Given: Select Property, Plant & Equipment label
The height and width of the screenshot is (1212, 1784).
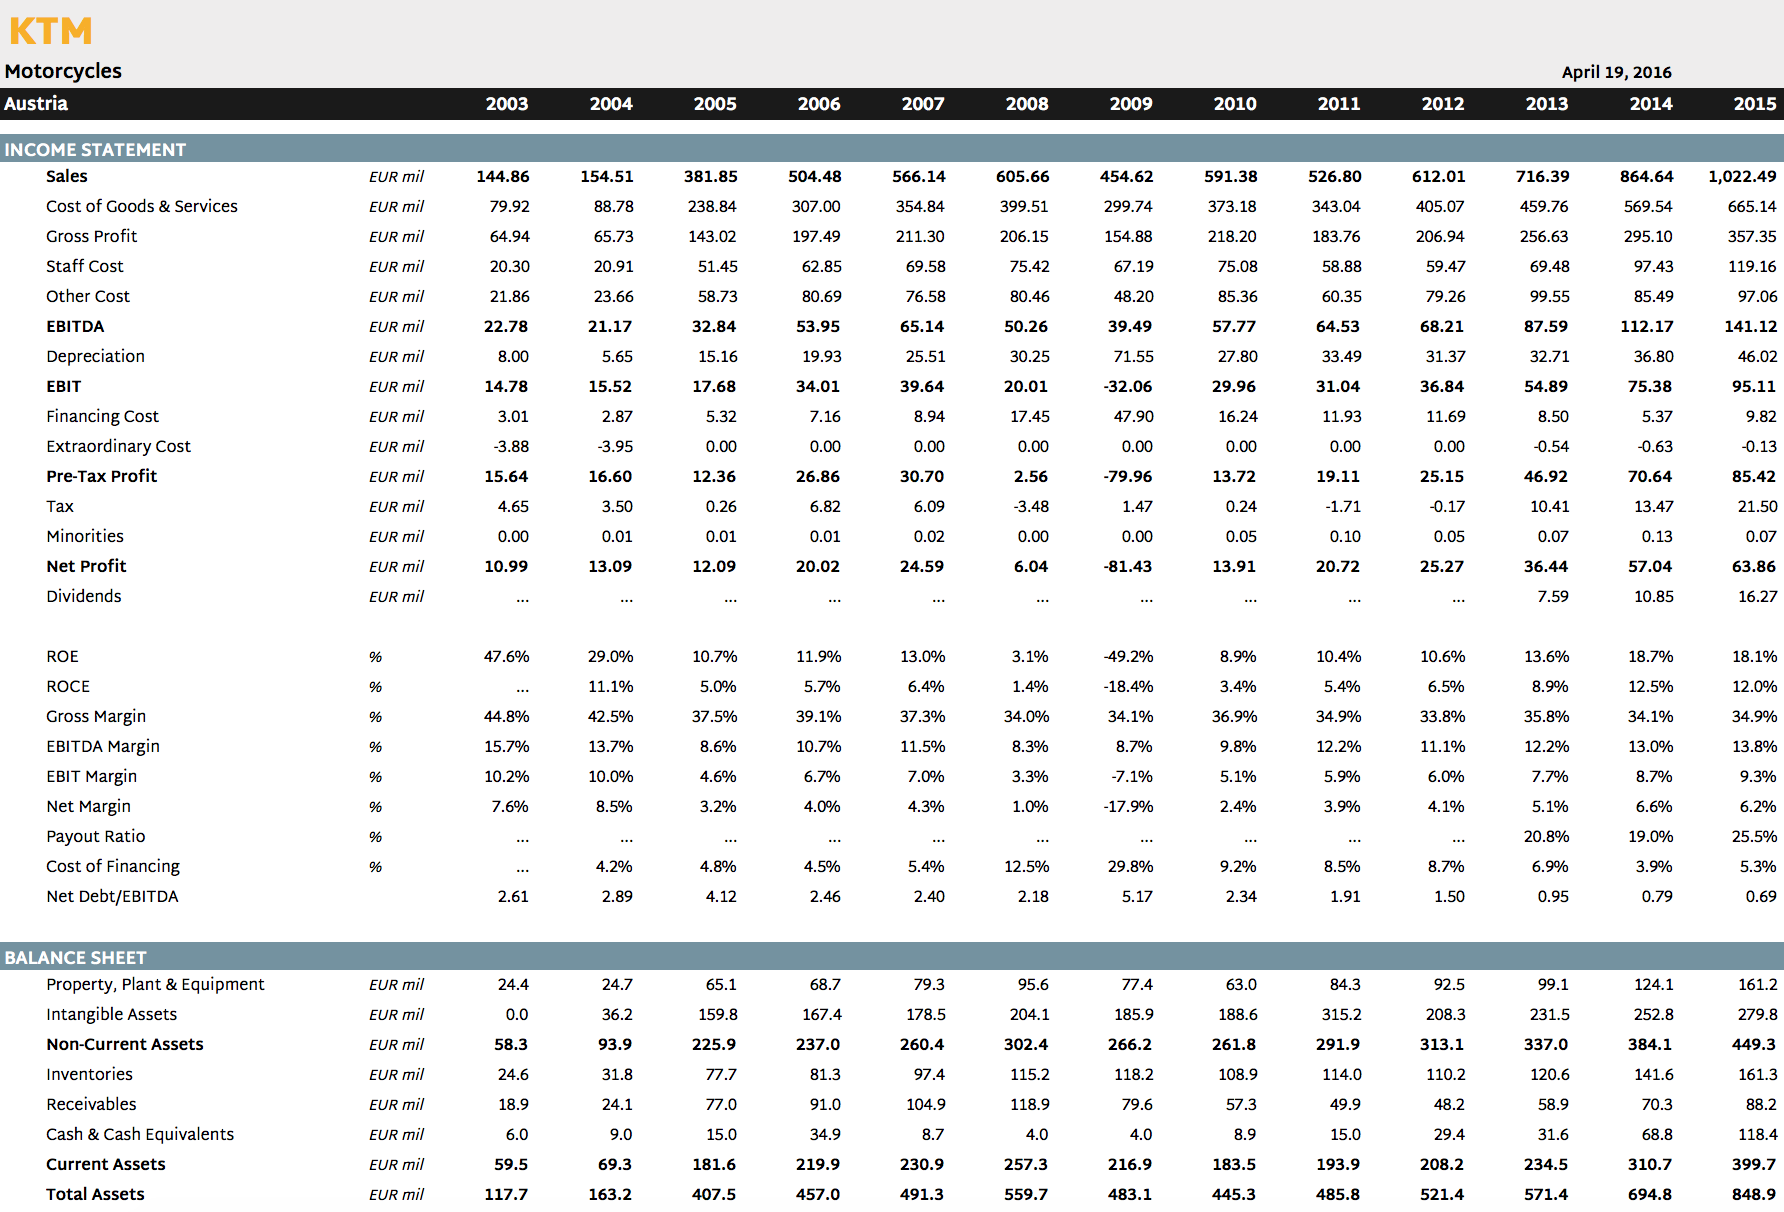Looking at the screenshot, I should 155,984.
